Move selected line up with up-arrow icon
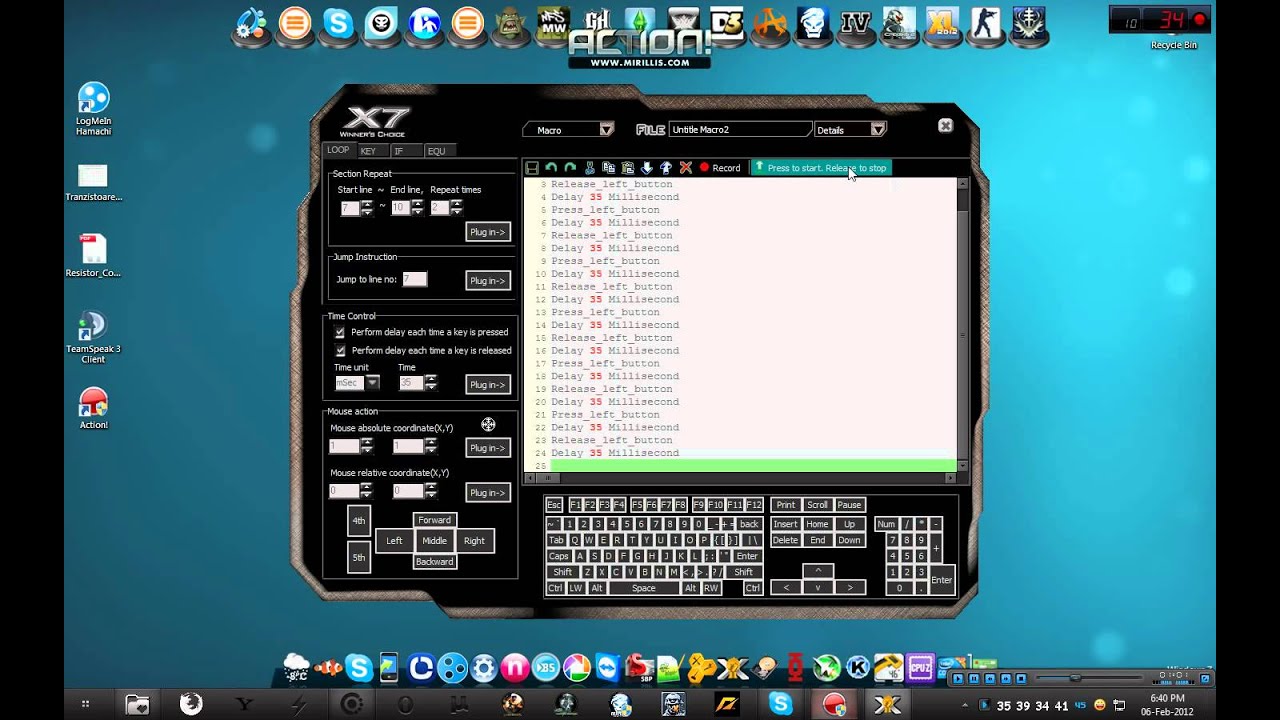1280x720 pixels. [x=666, y=168]
